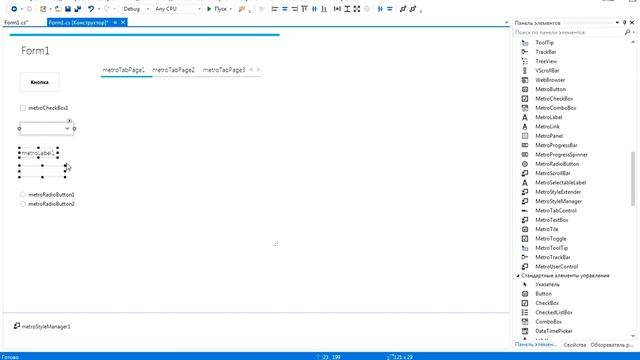Click the Пуск start button
640x360 pixels.
tap(217, 9)
